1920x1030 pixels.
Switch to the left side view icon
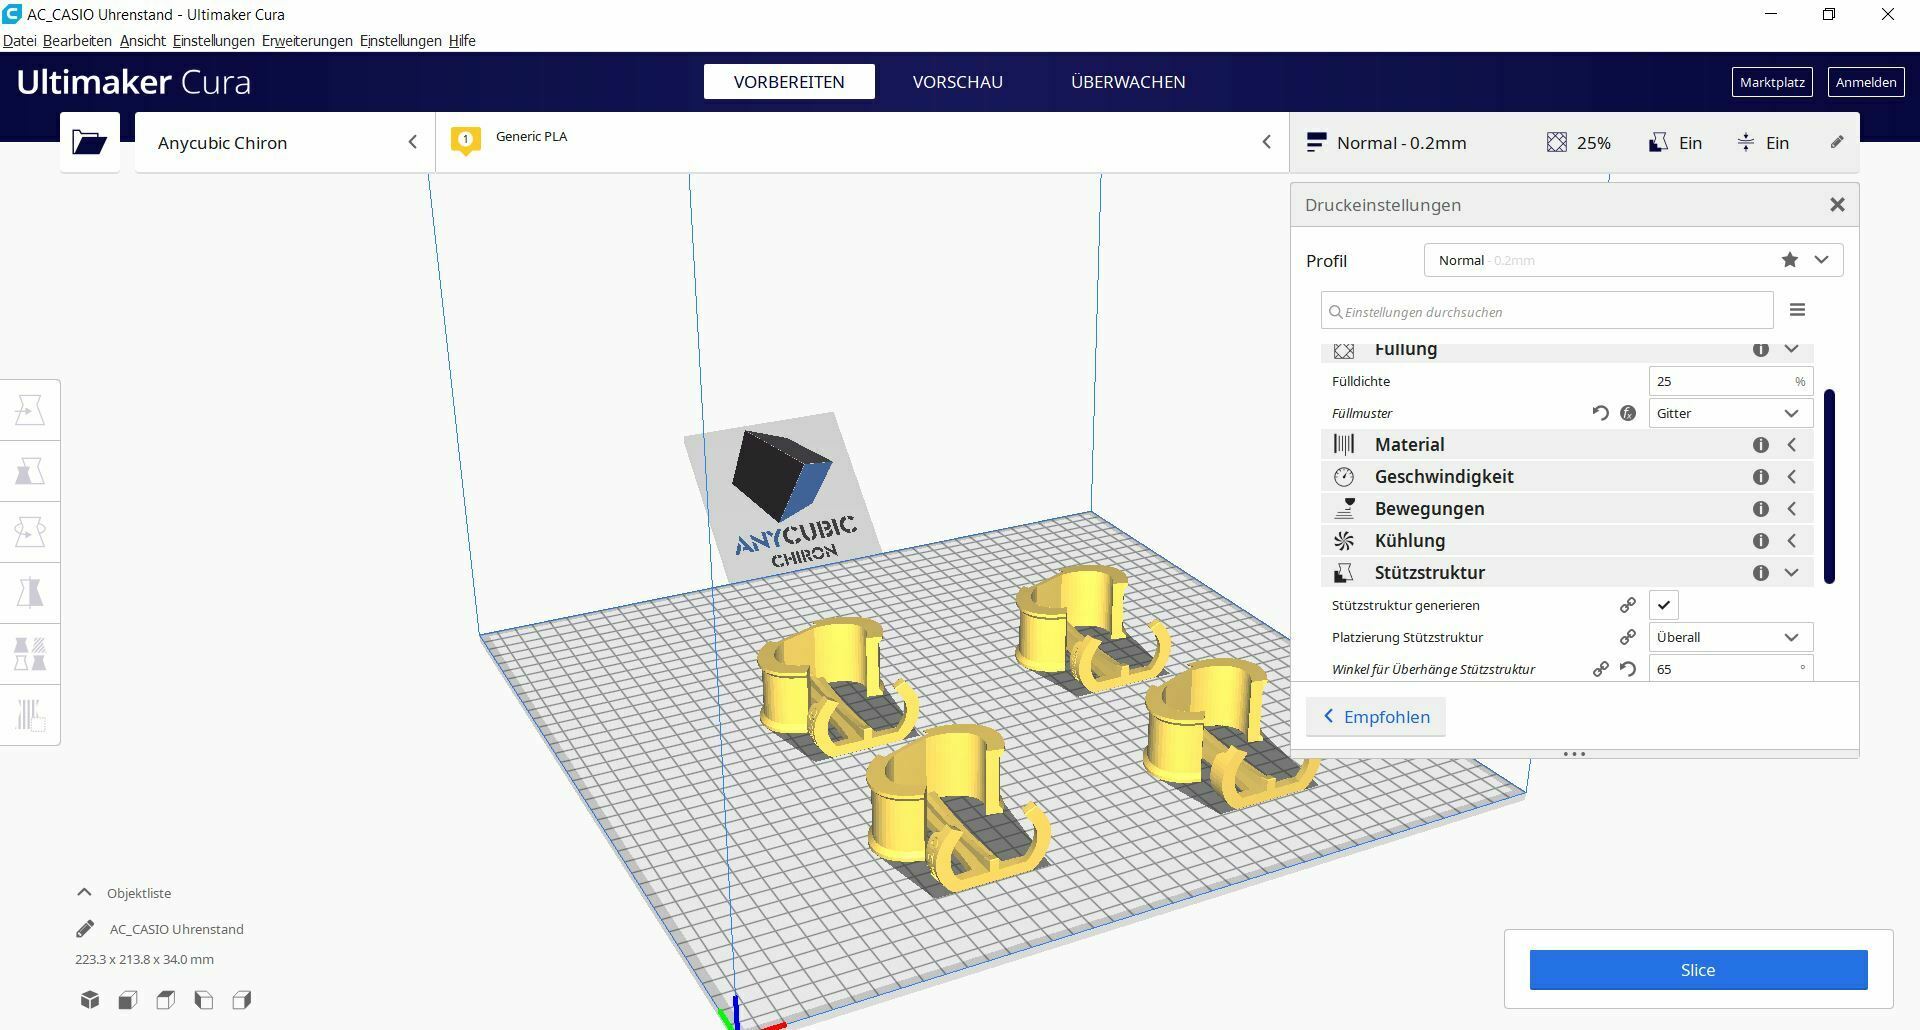pyautogui.click(x=204, y=1000)
